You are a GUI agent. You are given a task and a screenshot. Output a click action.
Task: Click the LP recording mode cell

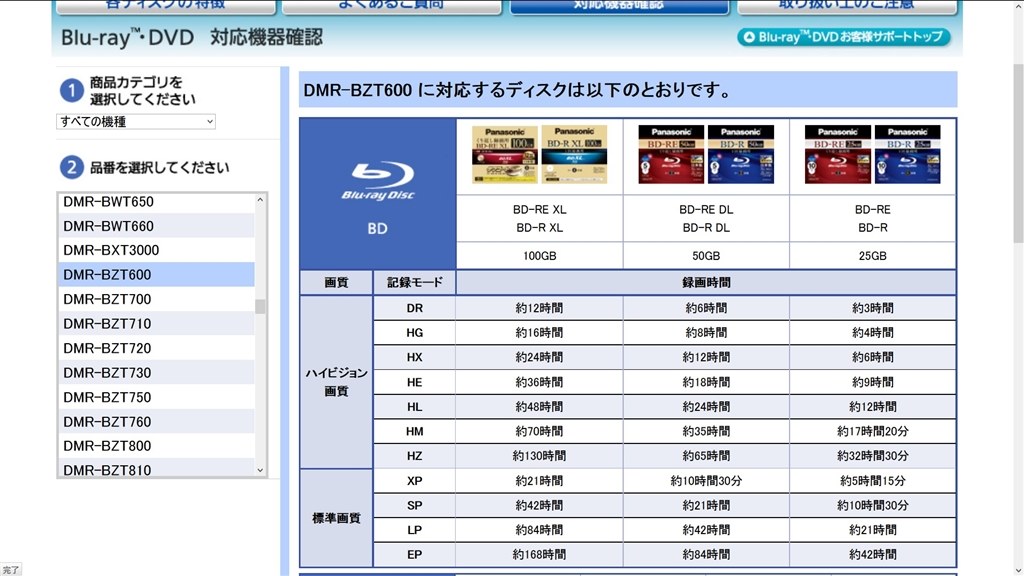tap(415, 530)
